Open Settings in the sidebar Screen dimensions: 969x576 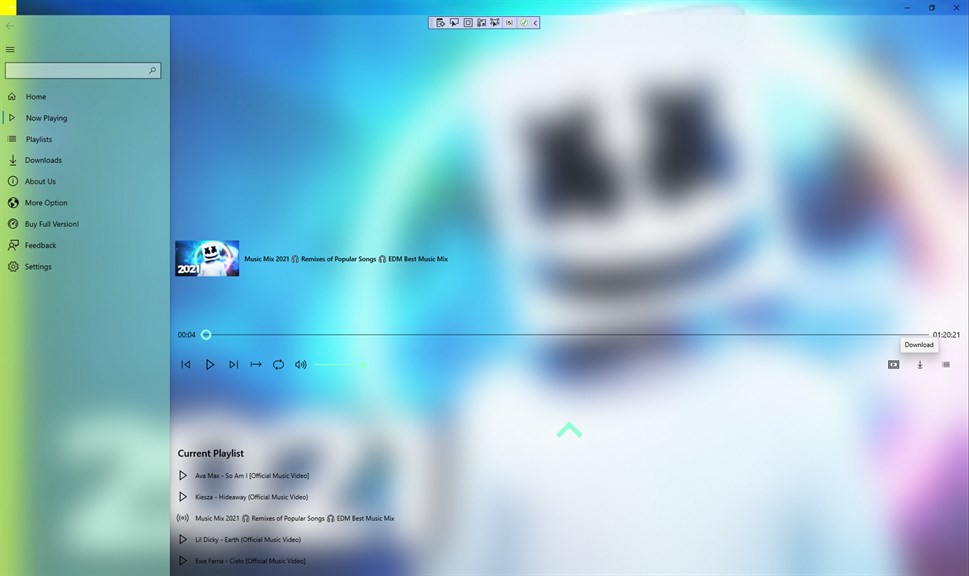[x=85, y=266]
